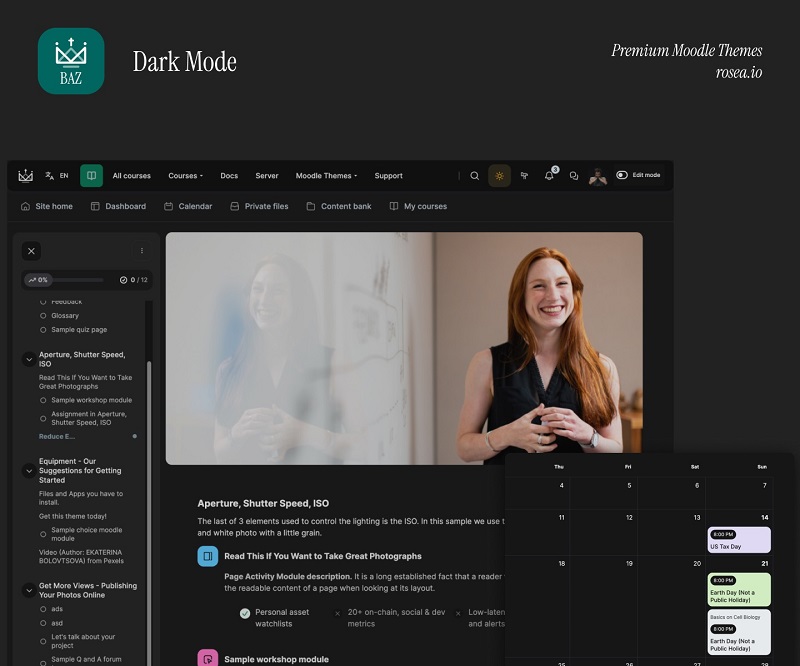Image resolution: width=800 pixels, height=666 pixels.
Task: Click the US Tax Day calendar event
Action: click(x=739, y=540)
